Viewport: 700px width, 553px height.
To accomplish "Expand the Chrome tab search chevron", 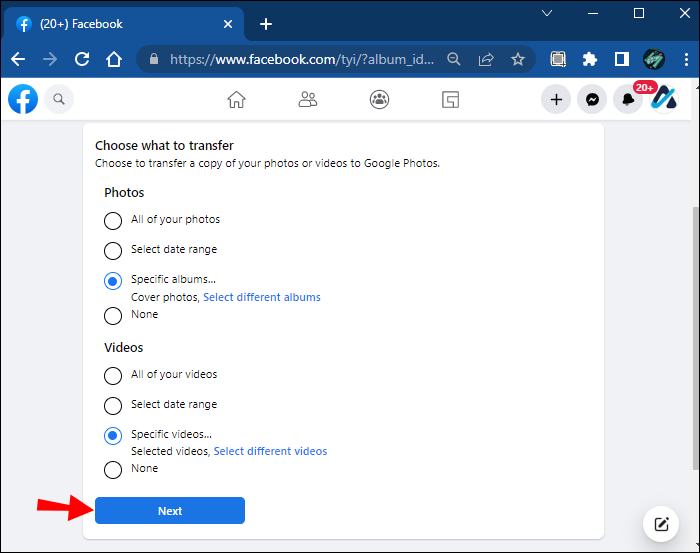I will (547, 13).
